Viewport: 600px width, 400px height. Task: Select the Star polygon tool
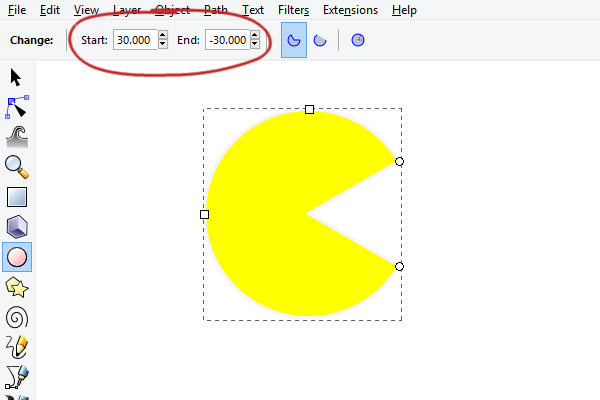pos(17,287)
